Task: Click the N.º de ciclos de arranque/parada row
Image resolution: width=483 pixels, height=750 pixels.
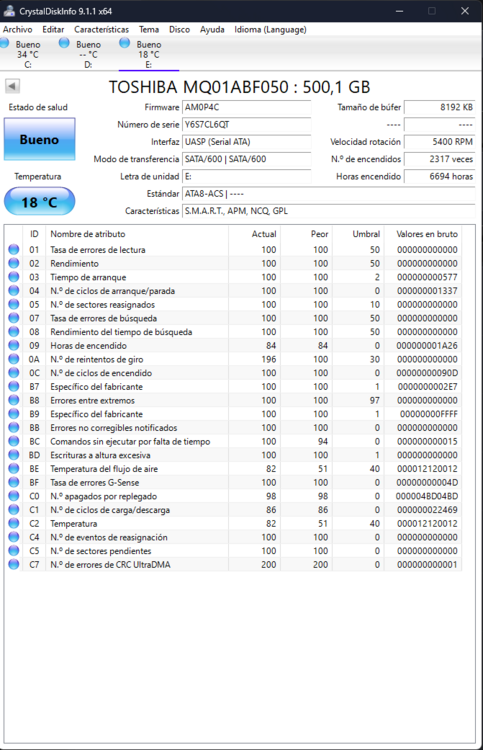Action: [x=233, y=291]
